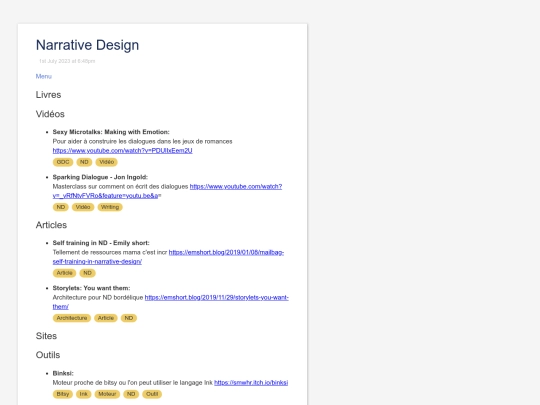
Task: Click the ND tag under Binksi
Action: [x=131, y=394]
